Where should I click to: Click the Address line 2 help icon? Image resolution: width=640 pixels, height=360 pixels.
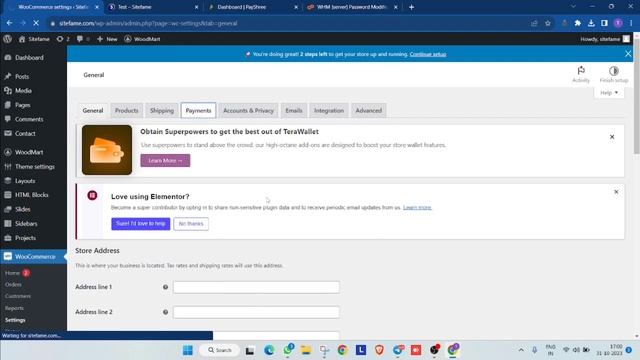pyautogui.click(x=165, y=312)
